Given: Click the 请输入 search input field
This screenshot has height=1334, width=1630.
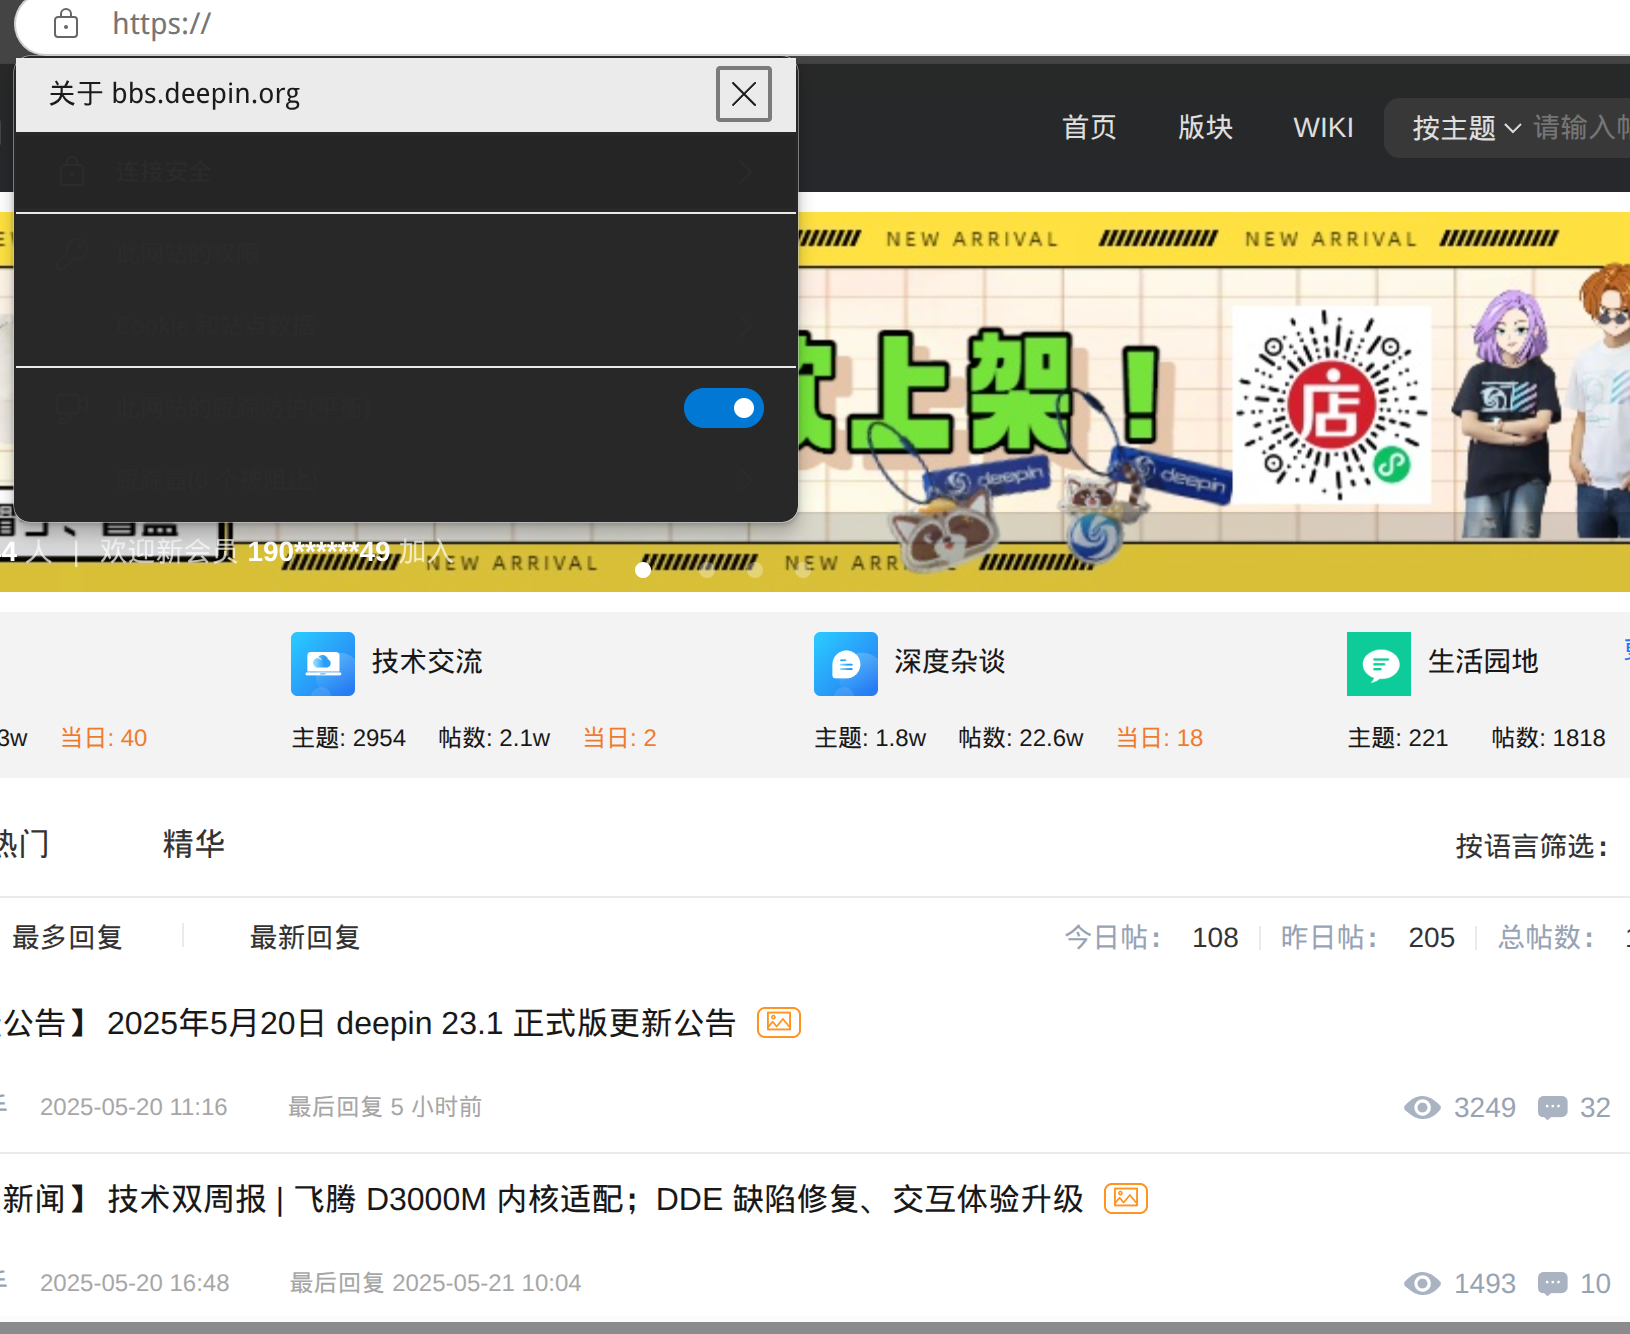Looking at the screenshot, I should tap(1582, 128).
